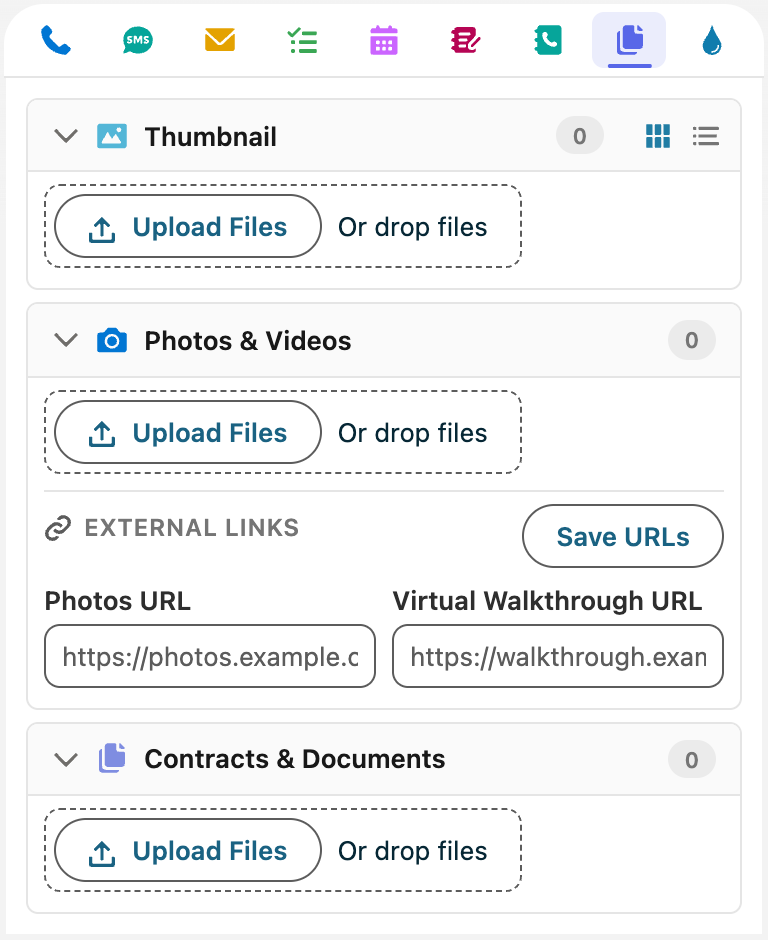Image resolution: width=768 pixels, height=940 pixels.
Task: Focus the Photos URL input field
Action: (x=210, y=656)
